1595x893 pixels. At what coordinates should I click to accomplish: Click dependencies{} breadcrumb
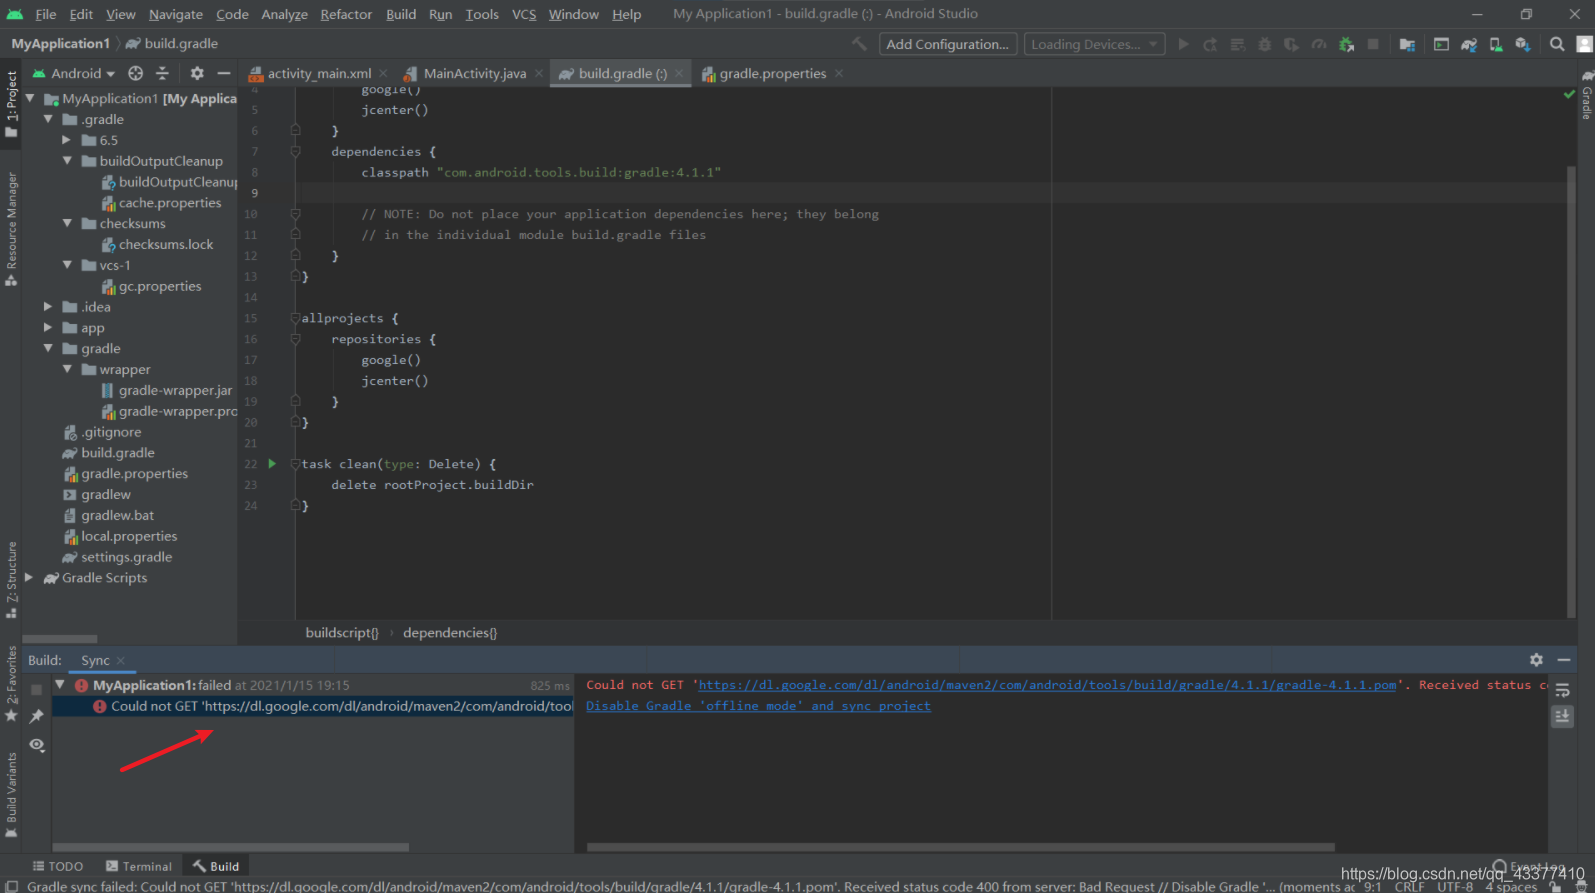point(450,633)
